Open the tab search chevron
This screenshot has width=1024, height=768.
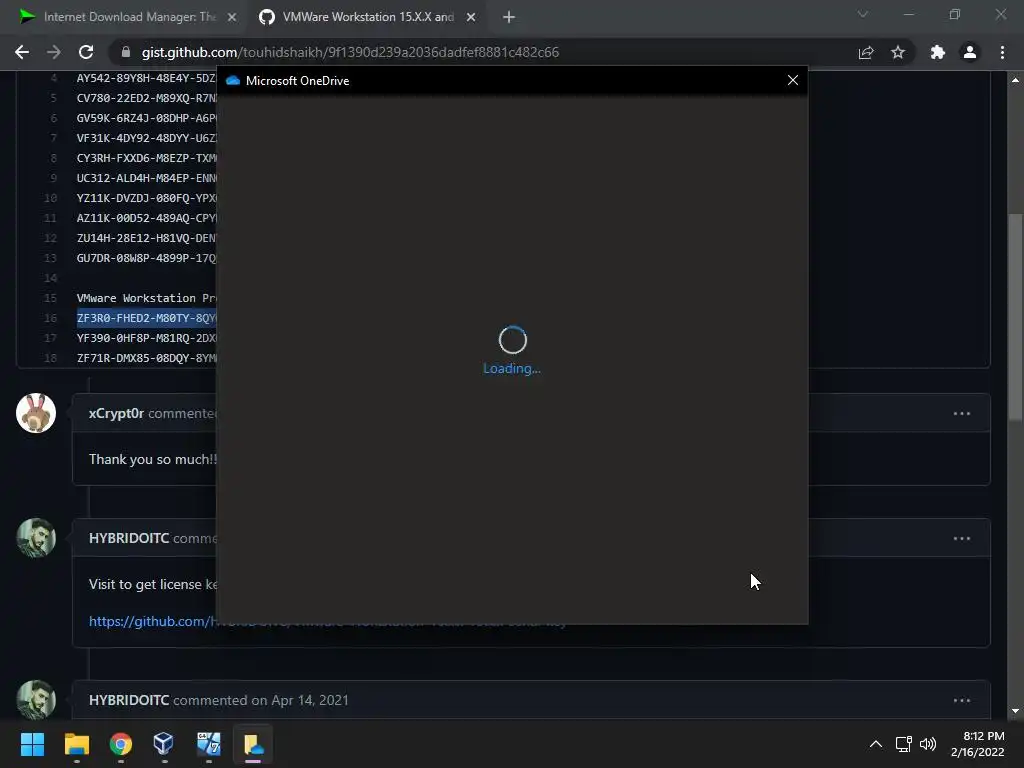tap(863, 14)
